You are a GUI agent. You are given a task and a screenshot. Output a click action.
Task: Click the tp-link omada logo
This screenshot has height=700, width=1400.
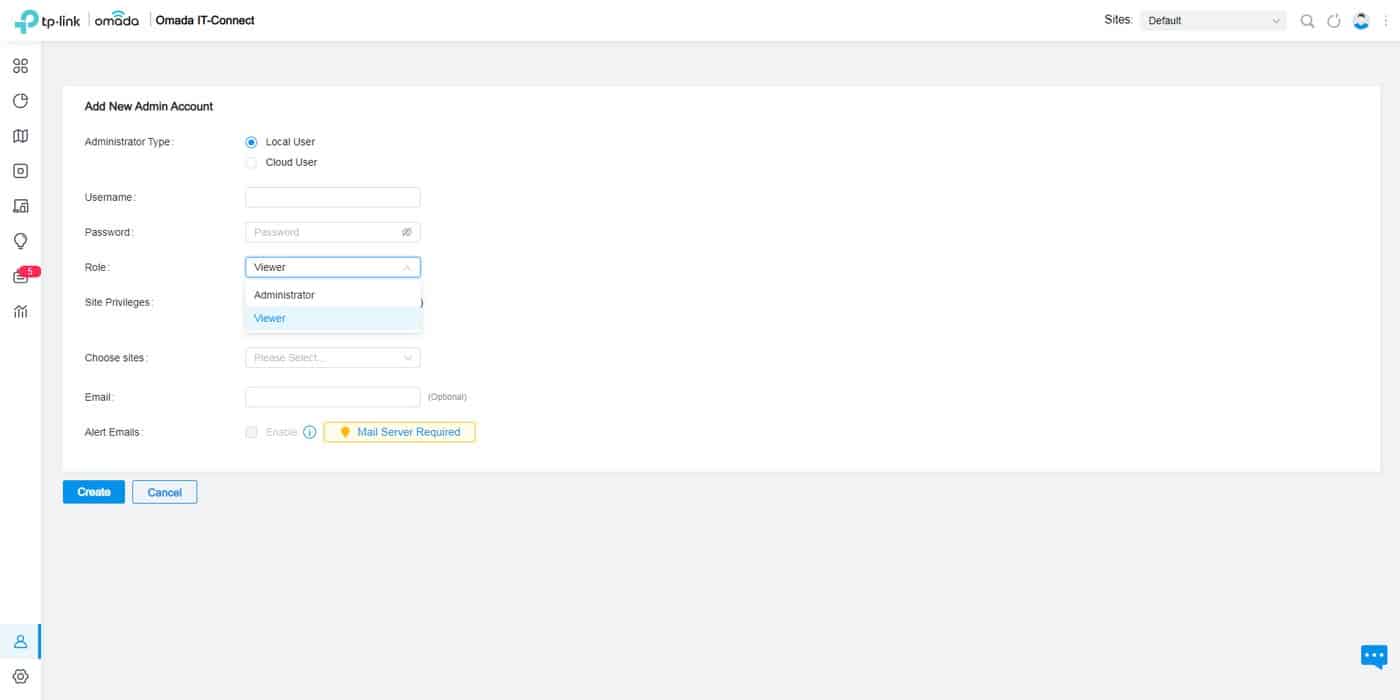pyautogui.click(x=76, y=20)
